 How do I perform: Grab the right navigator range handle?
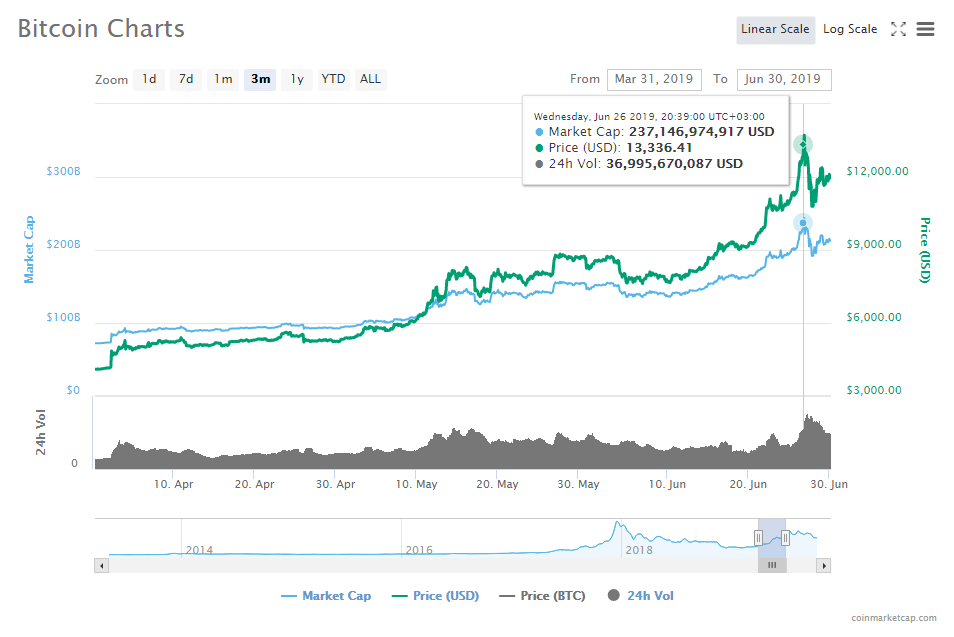pyautogui.click(x=786, y=538)
